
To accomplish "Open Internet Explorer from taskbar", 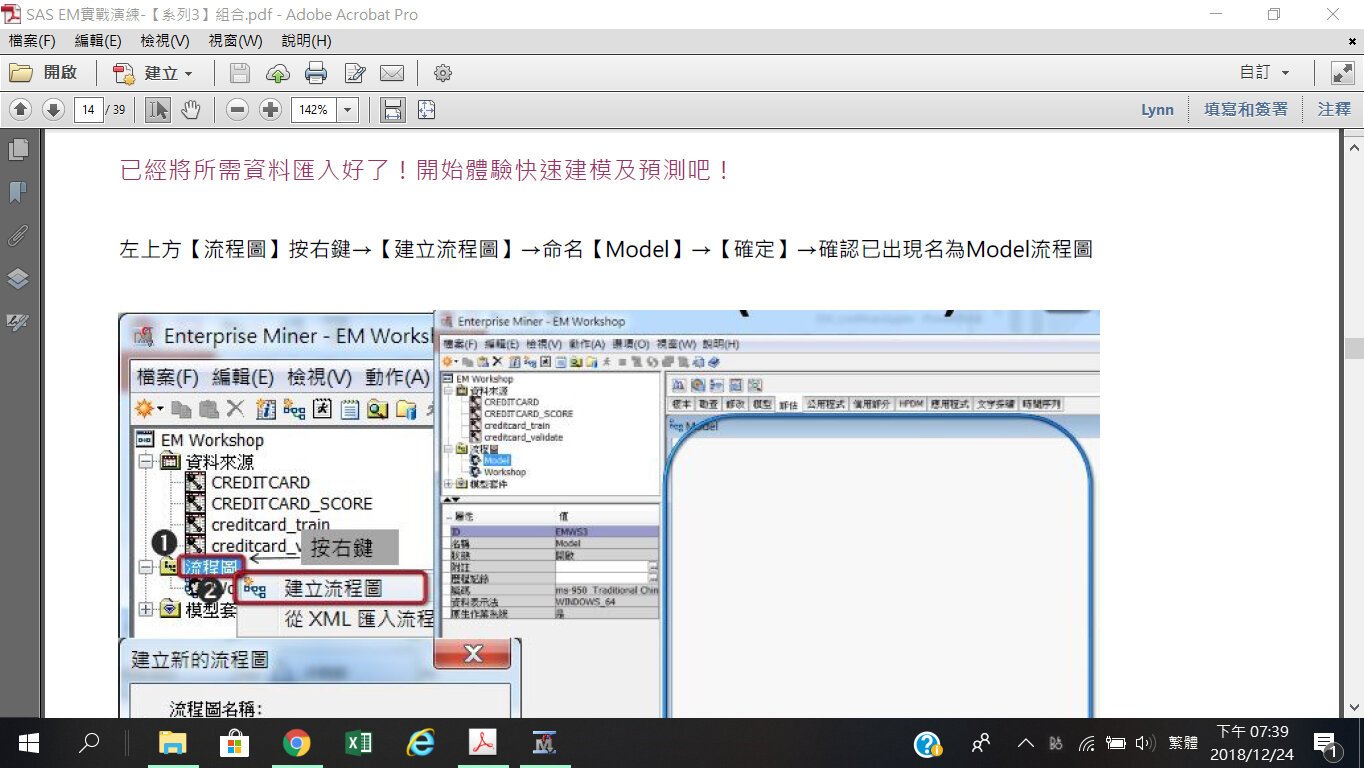I will click(x=421, y=743).
